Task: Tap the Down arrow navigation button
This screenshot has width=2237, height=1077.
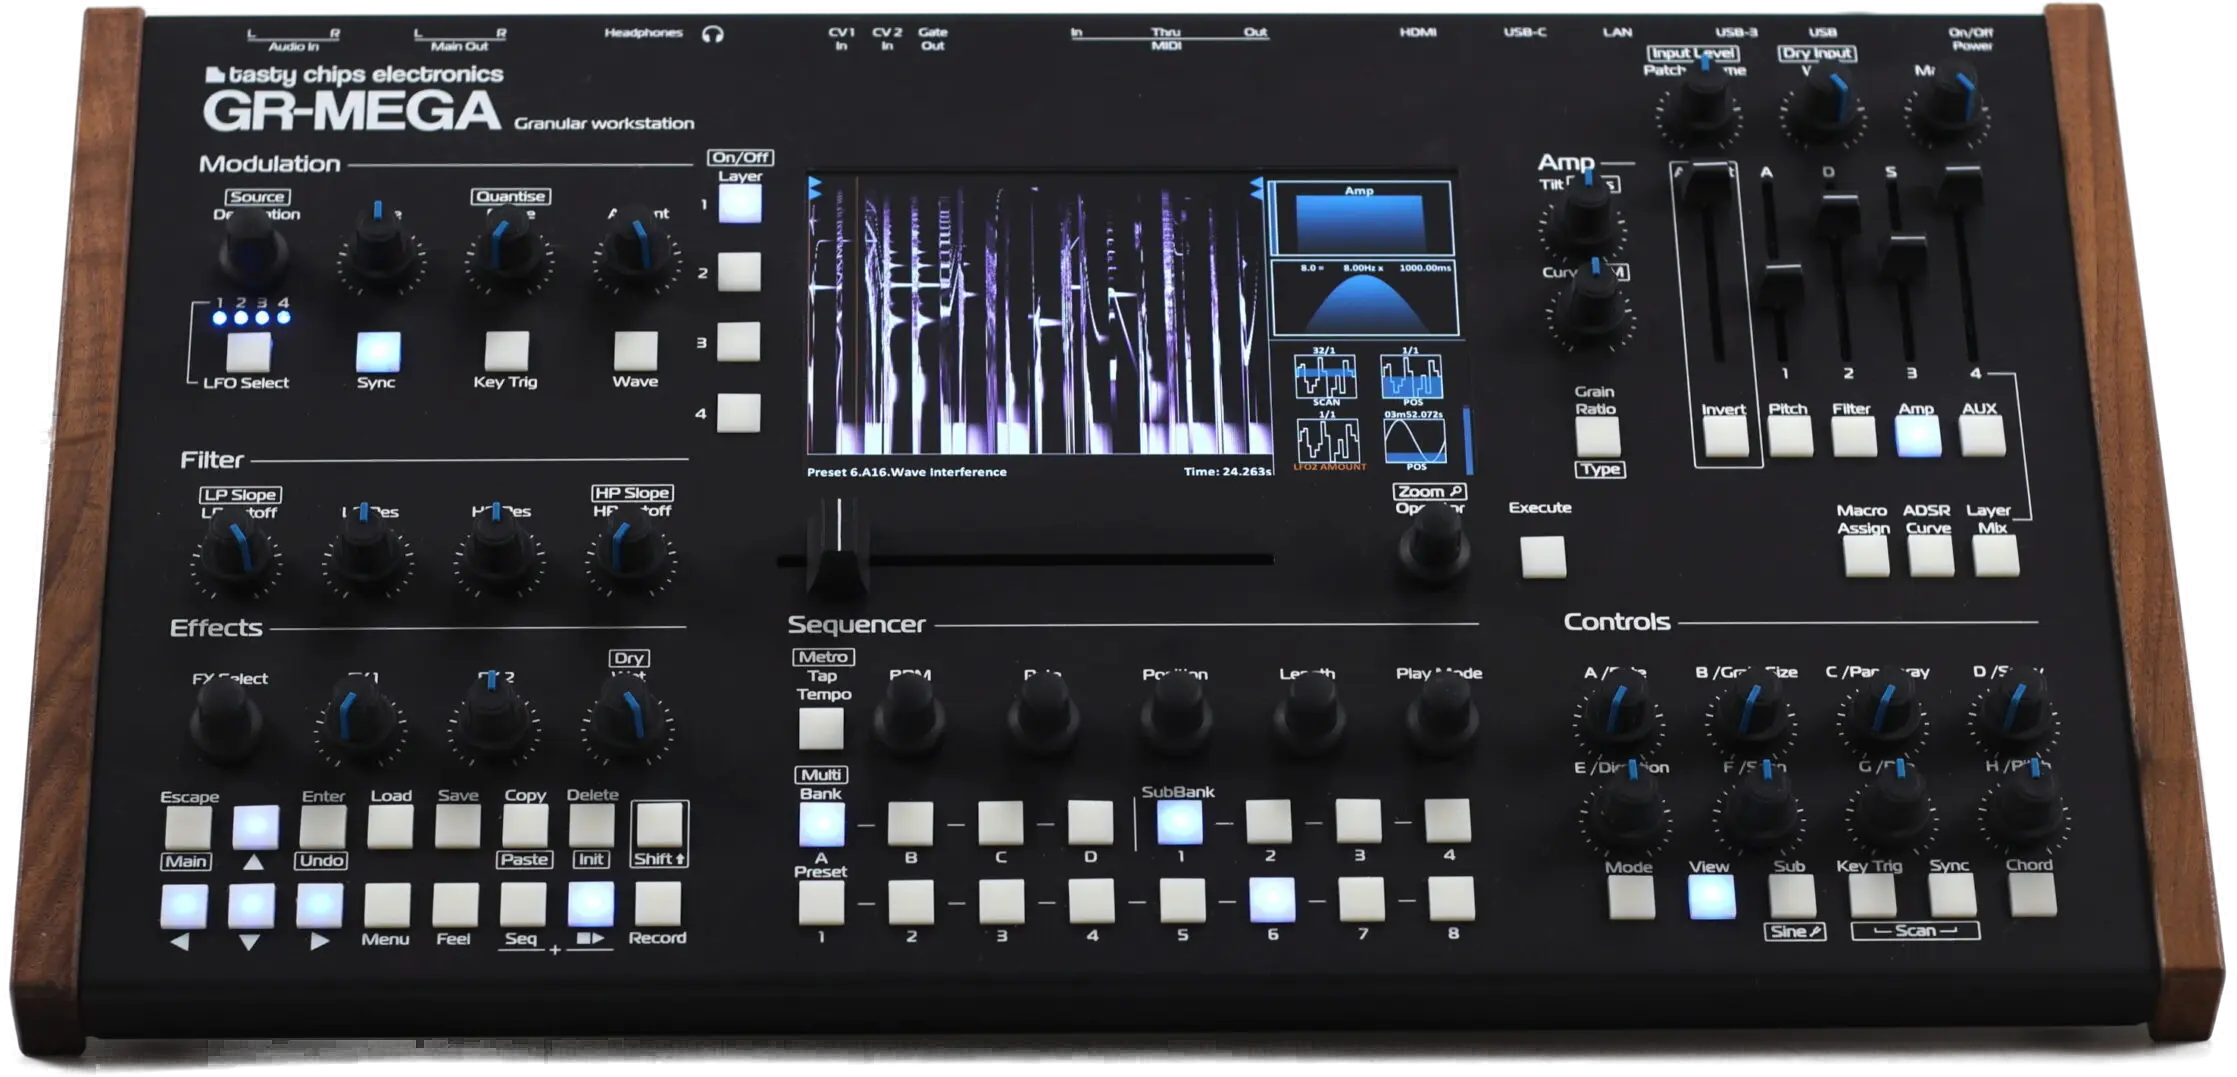Action: [251, 906]
